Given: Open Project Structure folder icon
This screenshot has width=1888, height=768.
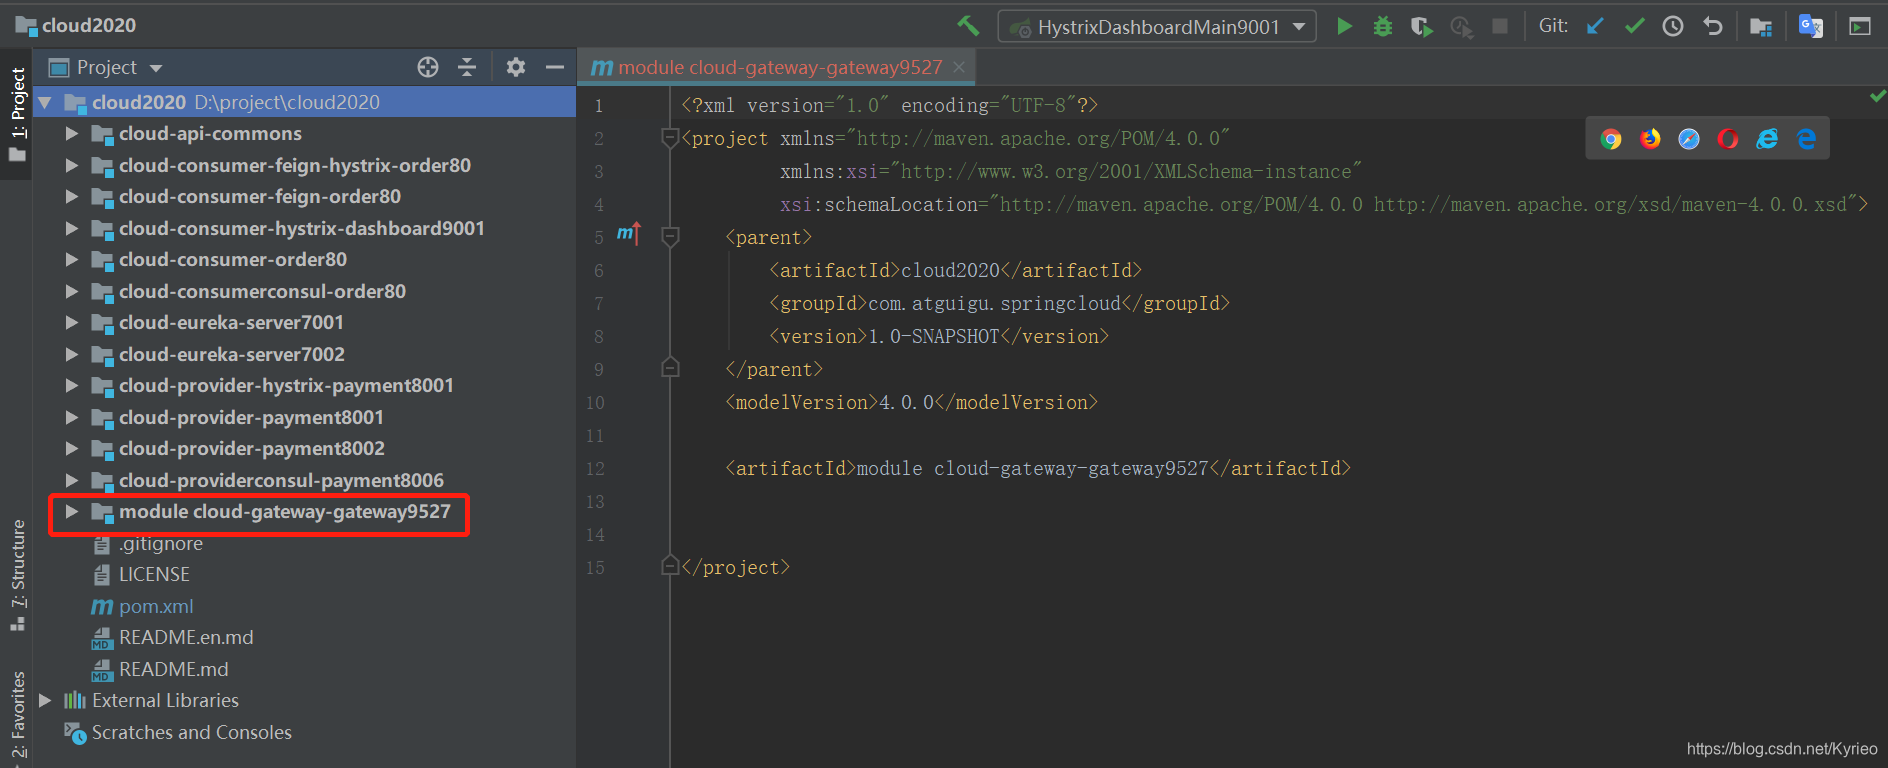Looking at the screenshot, I should point(1761,26).
